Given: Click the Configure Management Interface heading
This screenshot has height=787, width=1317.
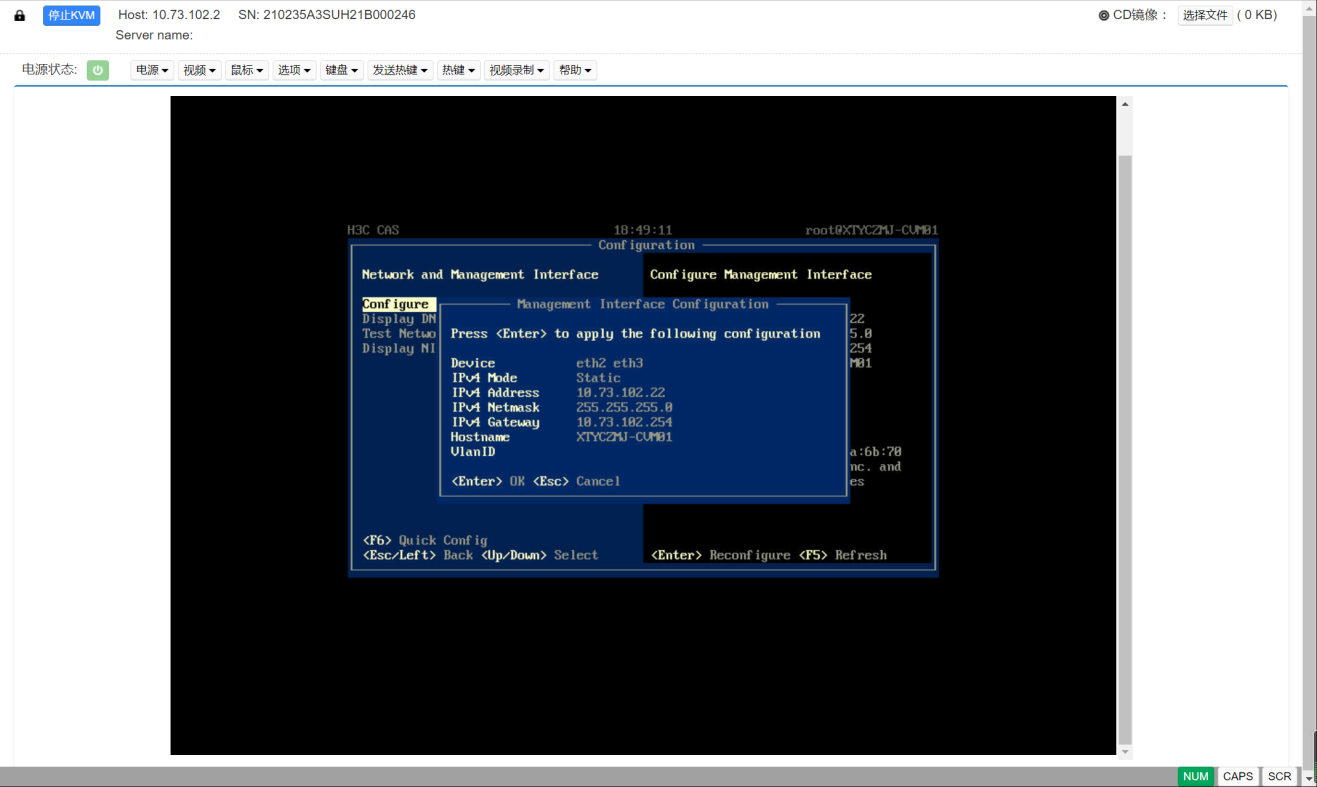Looking at the screenshot, I should coord(761,275).
